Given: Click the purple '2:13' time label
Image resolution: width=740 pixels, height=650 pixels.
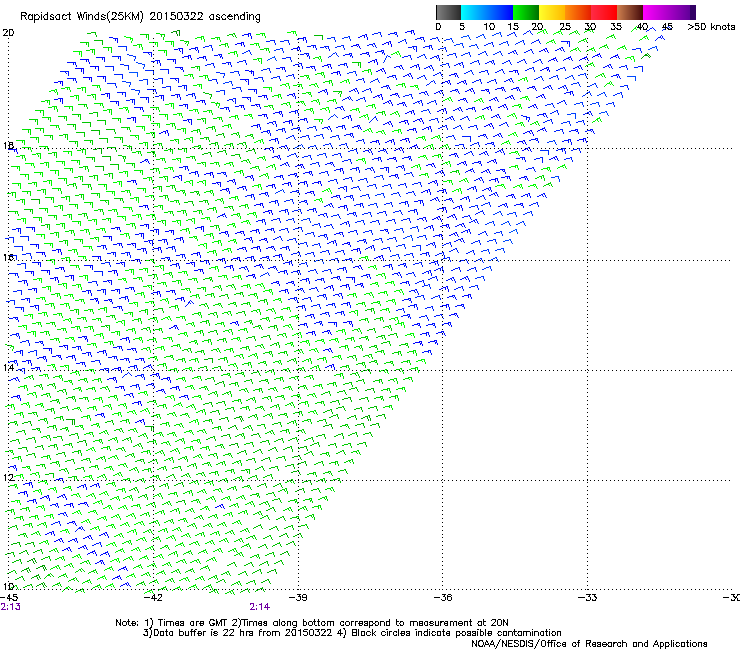Looking at the screenshot, I should point(10,607).
